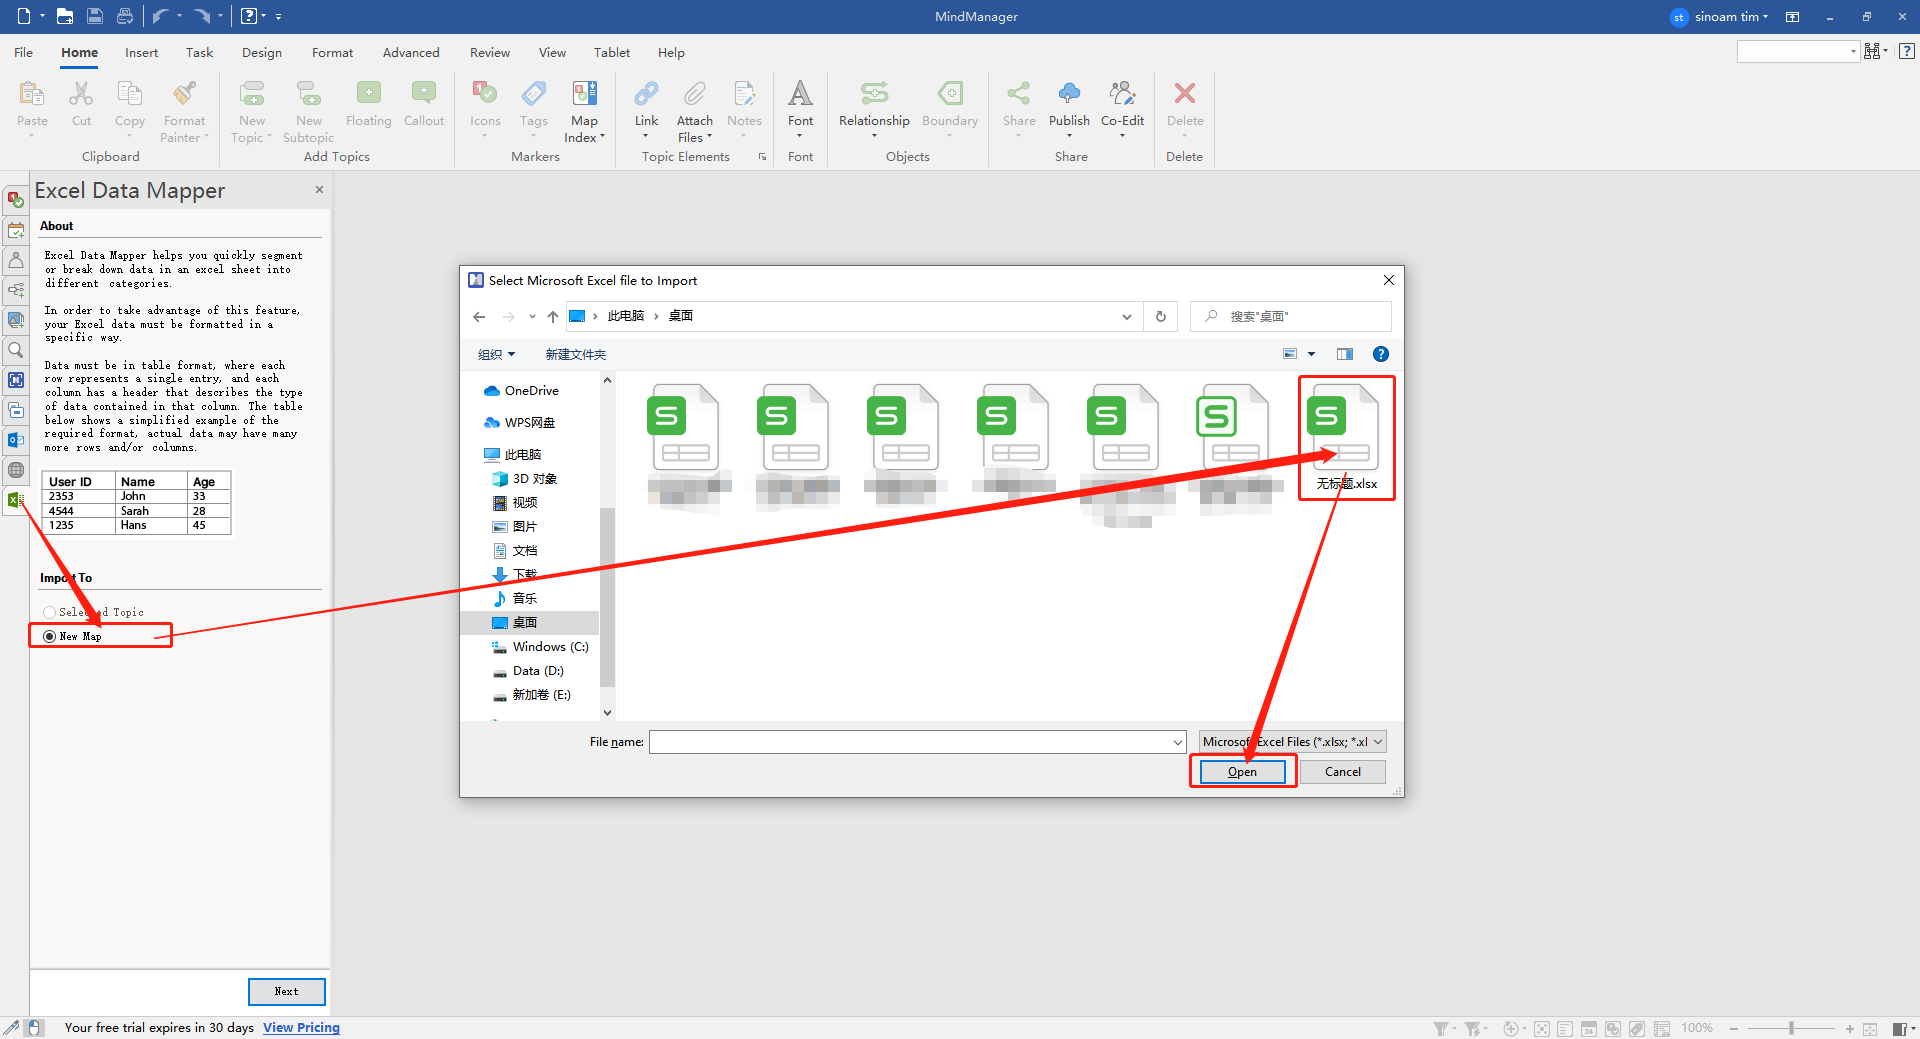Open the Map Index panel
The width and height of the screenshot is (1920, 1039).
(x=584, y=110)
